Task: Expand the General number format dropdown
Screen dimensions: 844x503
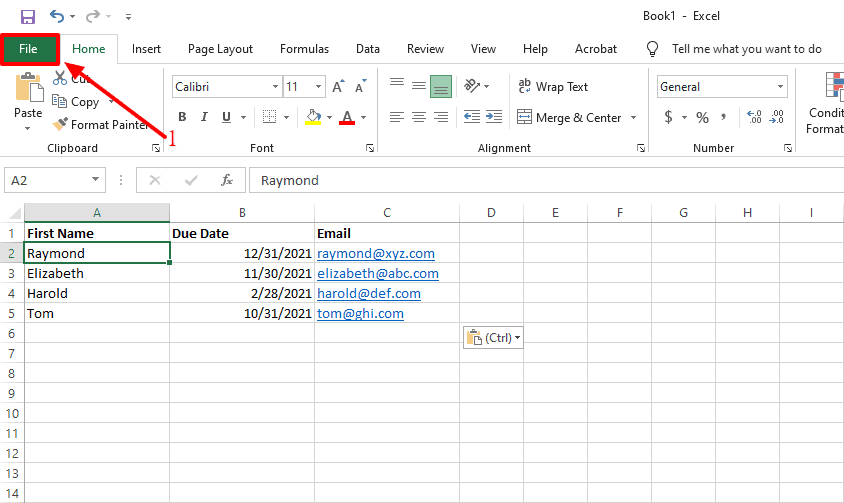Action: (x=780, y=87)
